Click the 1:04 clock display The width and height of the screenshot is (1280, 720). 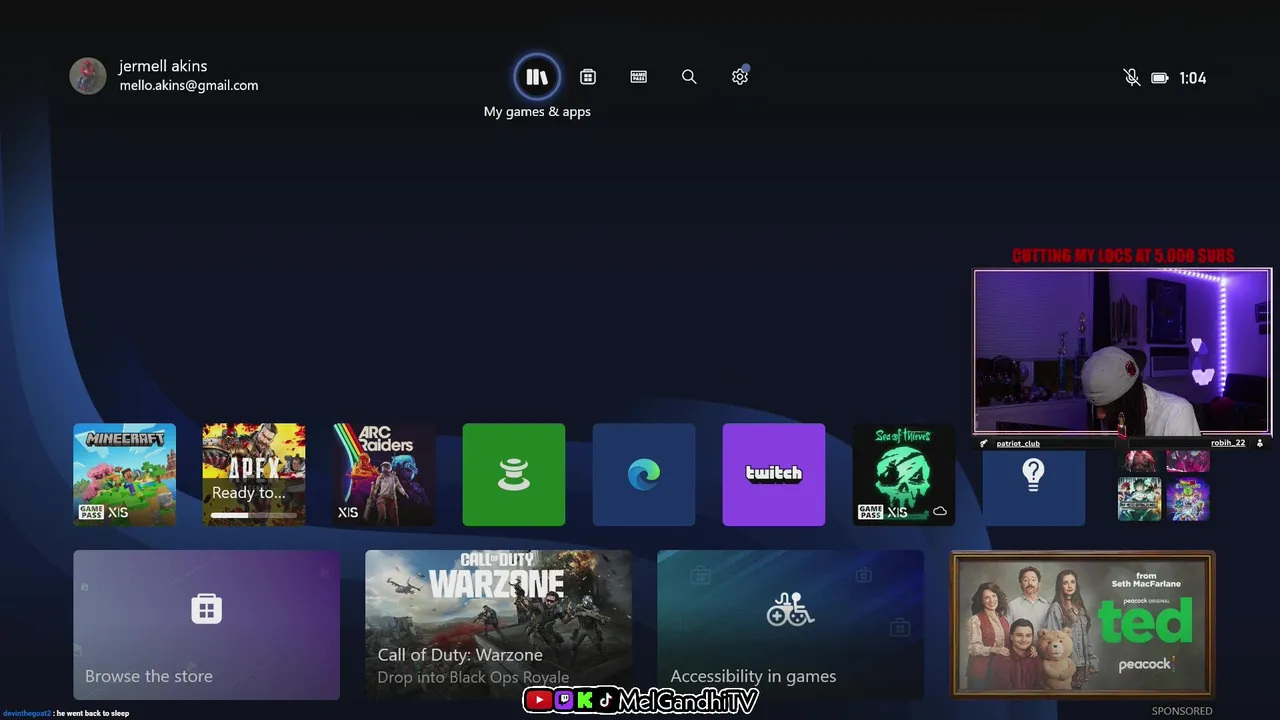coord(1193,78)
